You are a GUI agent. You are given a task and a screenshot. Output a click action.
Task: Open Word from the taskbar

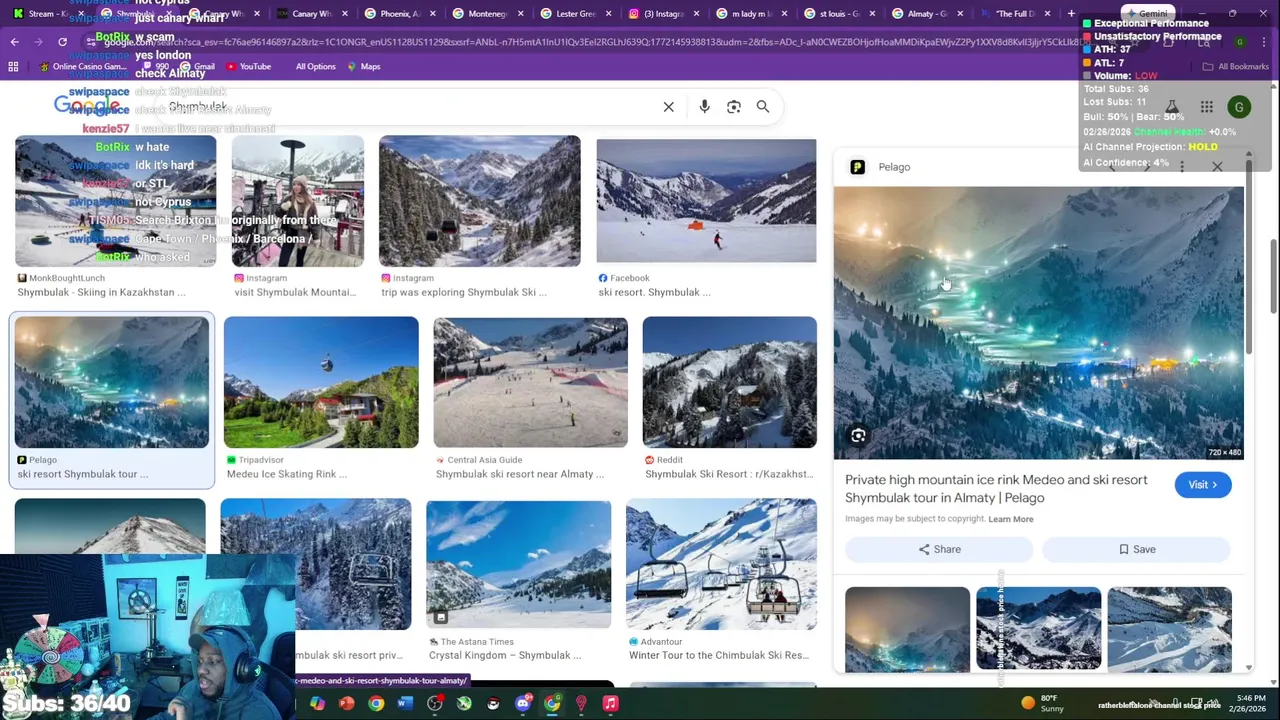pos(405,704)
